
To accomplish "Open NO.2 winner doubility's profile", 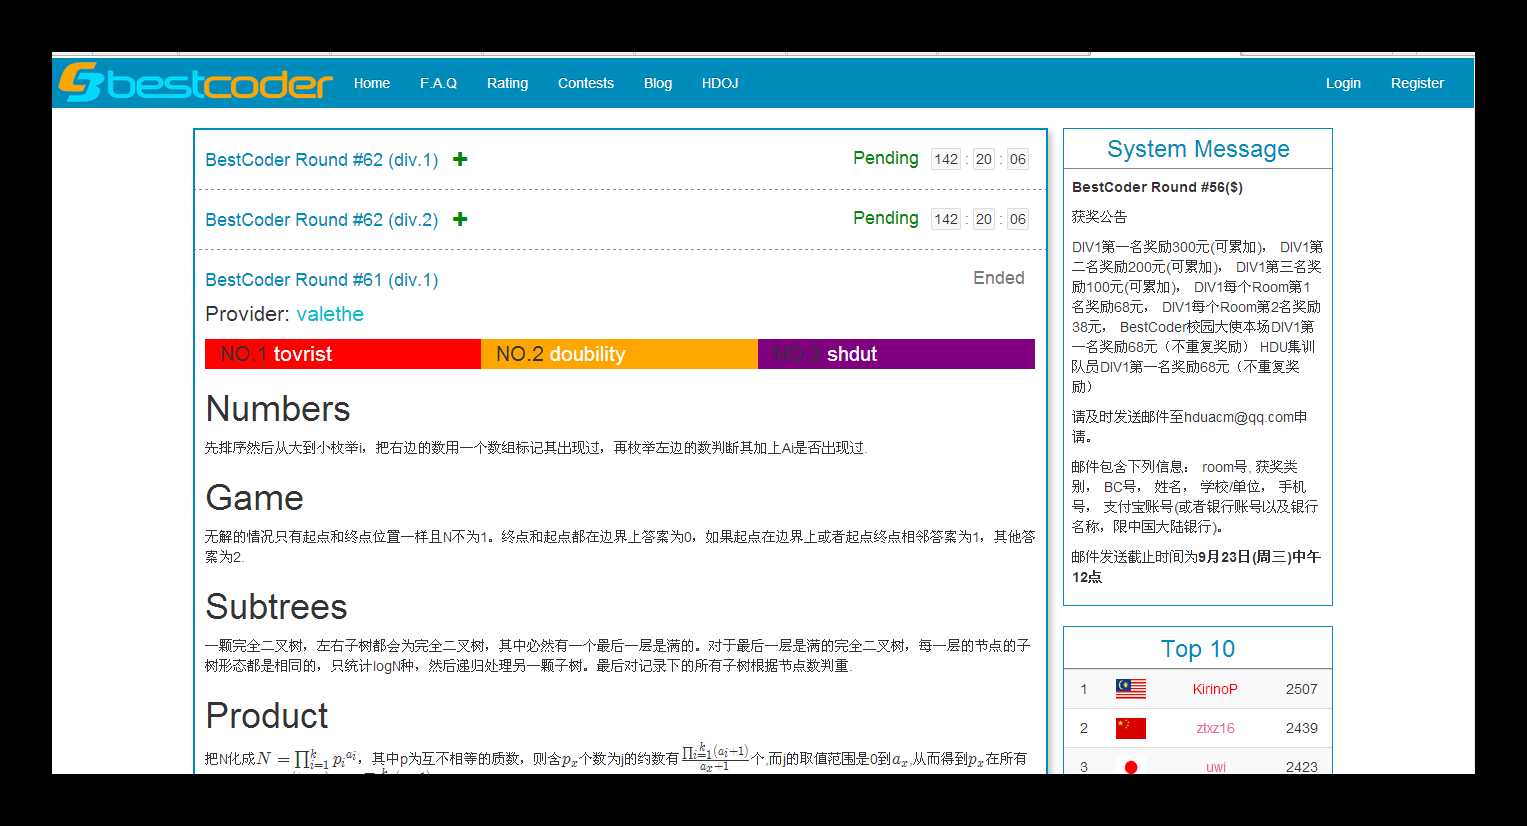I will [587, 354].
